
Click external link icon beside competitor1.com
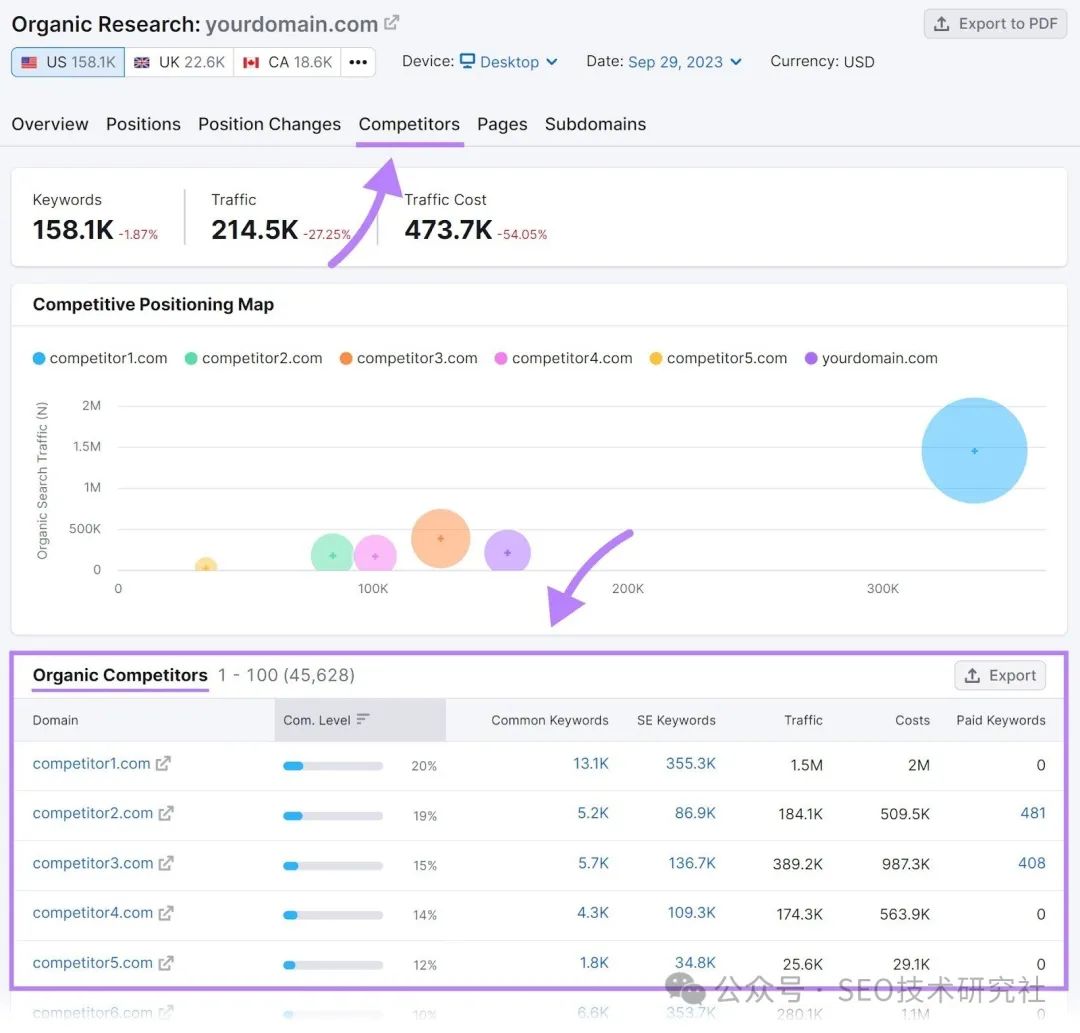[163, 764]
